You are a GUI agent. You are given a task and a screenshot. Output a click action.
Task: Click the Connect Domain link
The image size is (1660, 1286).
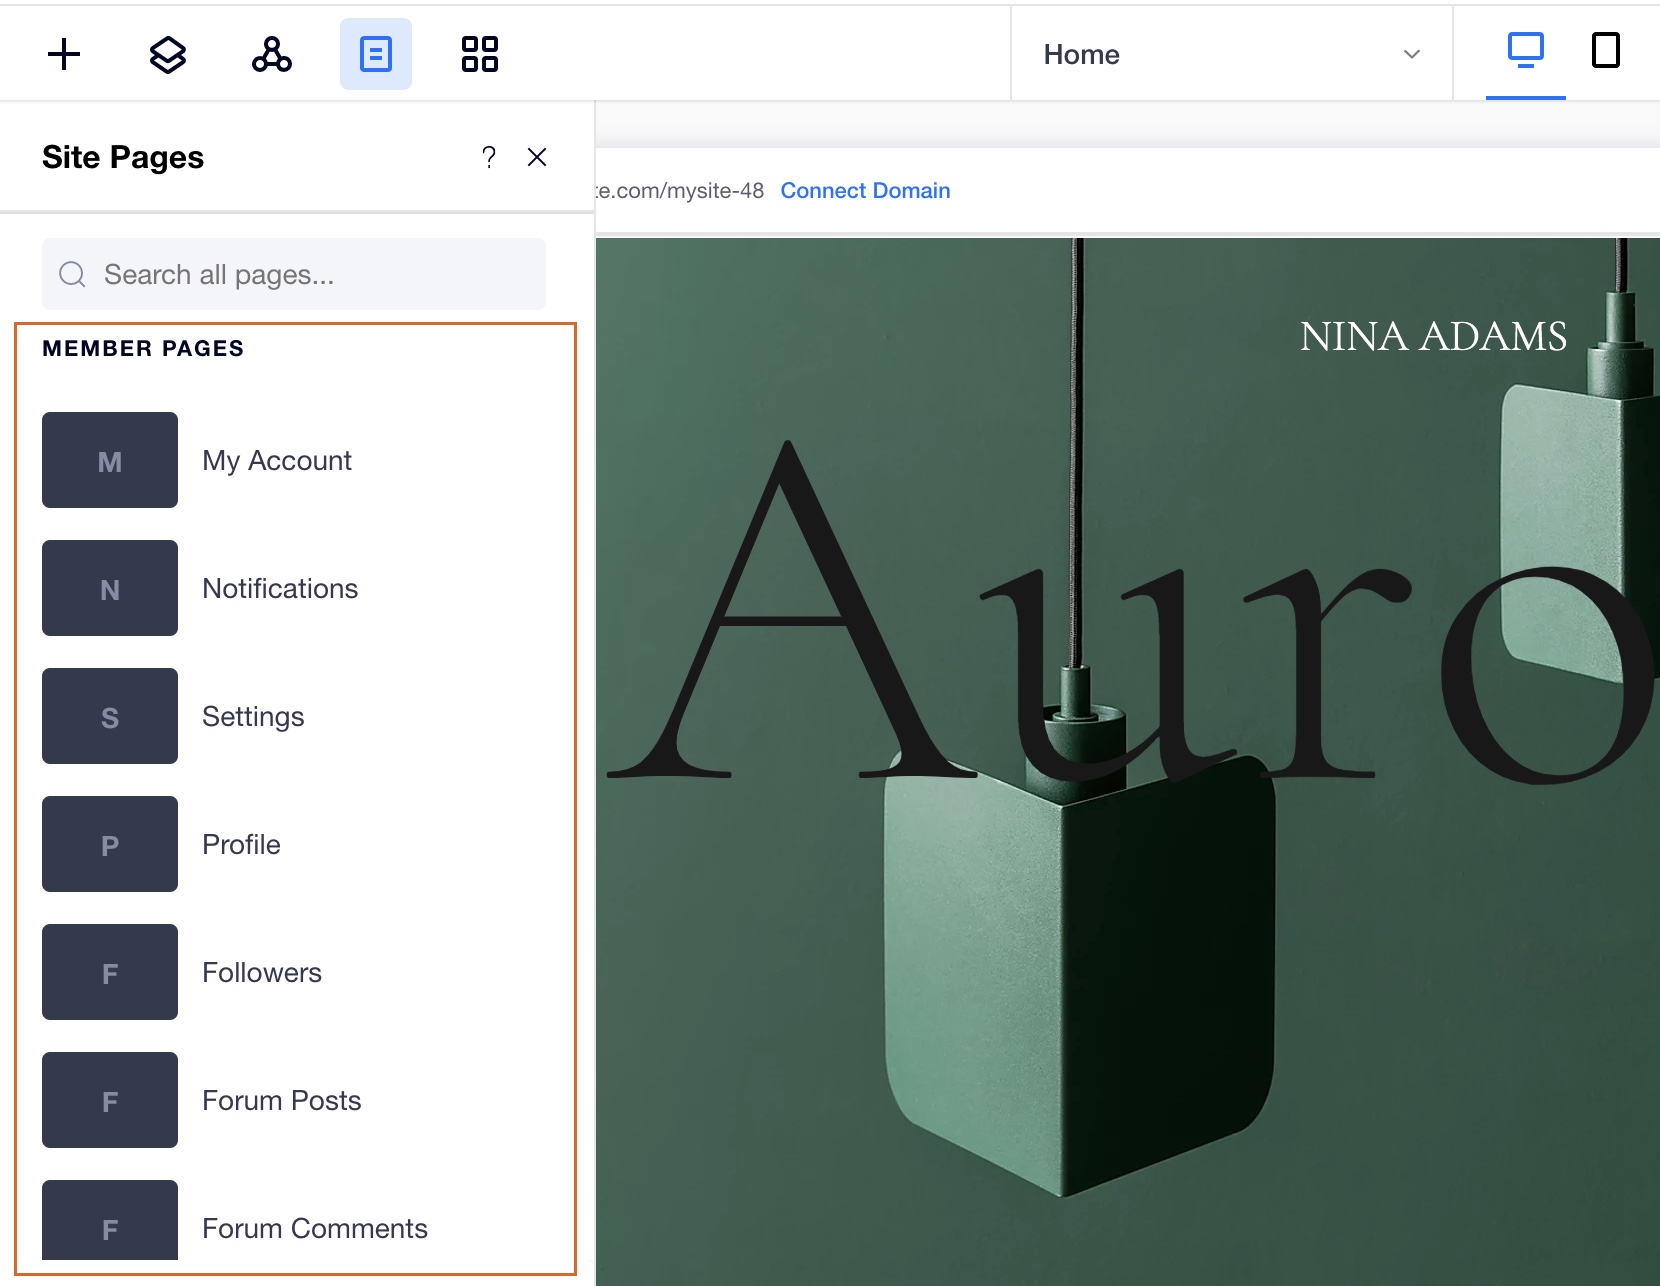(x=865, y=190)
